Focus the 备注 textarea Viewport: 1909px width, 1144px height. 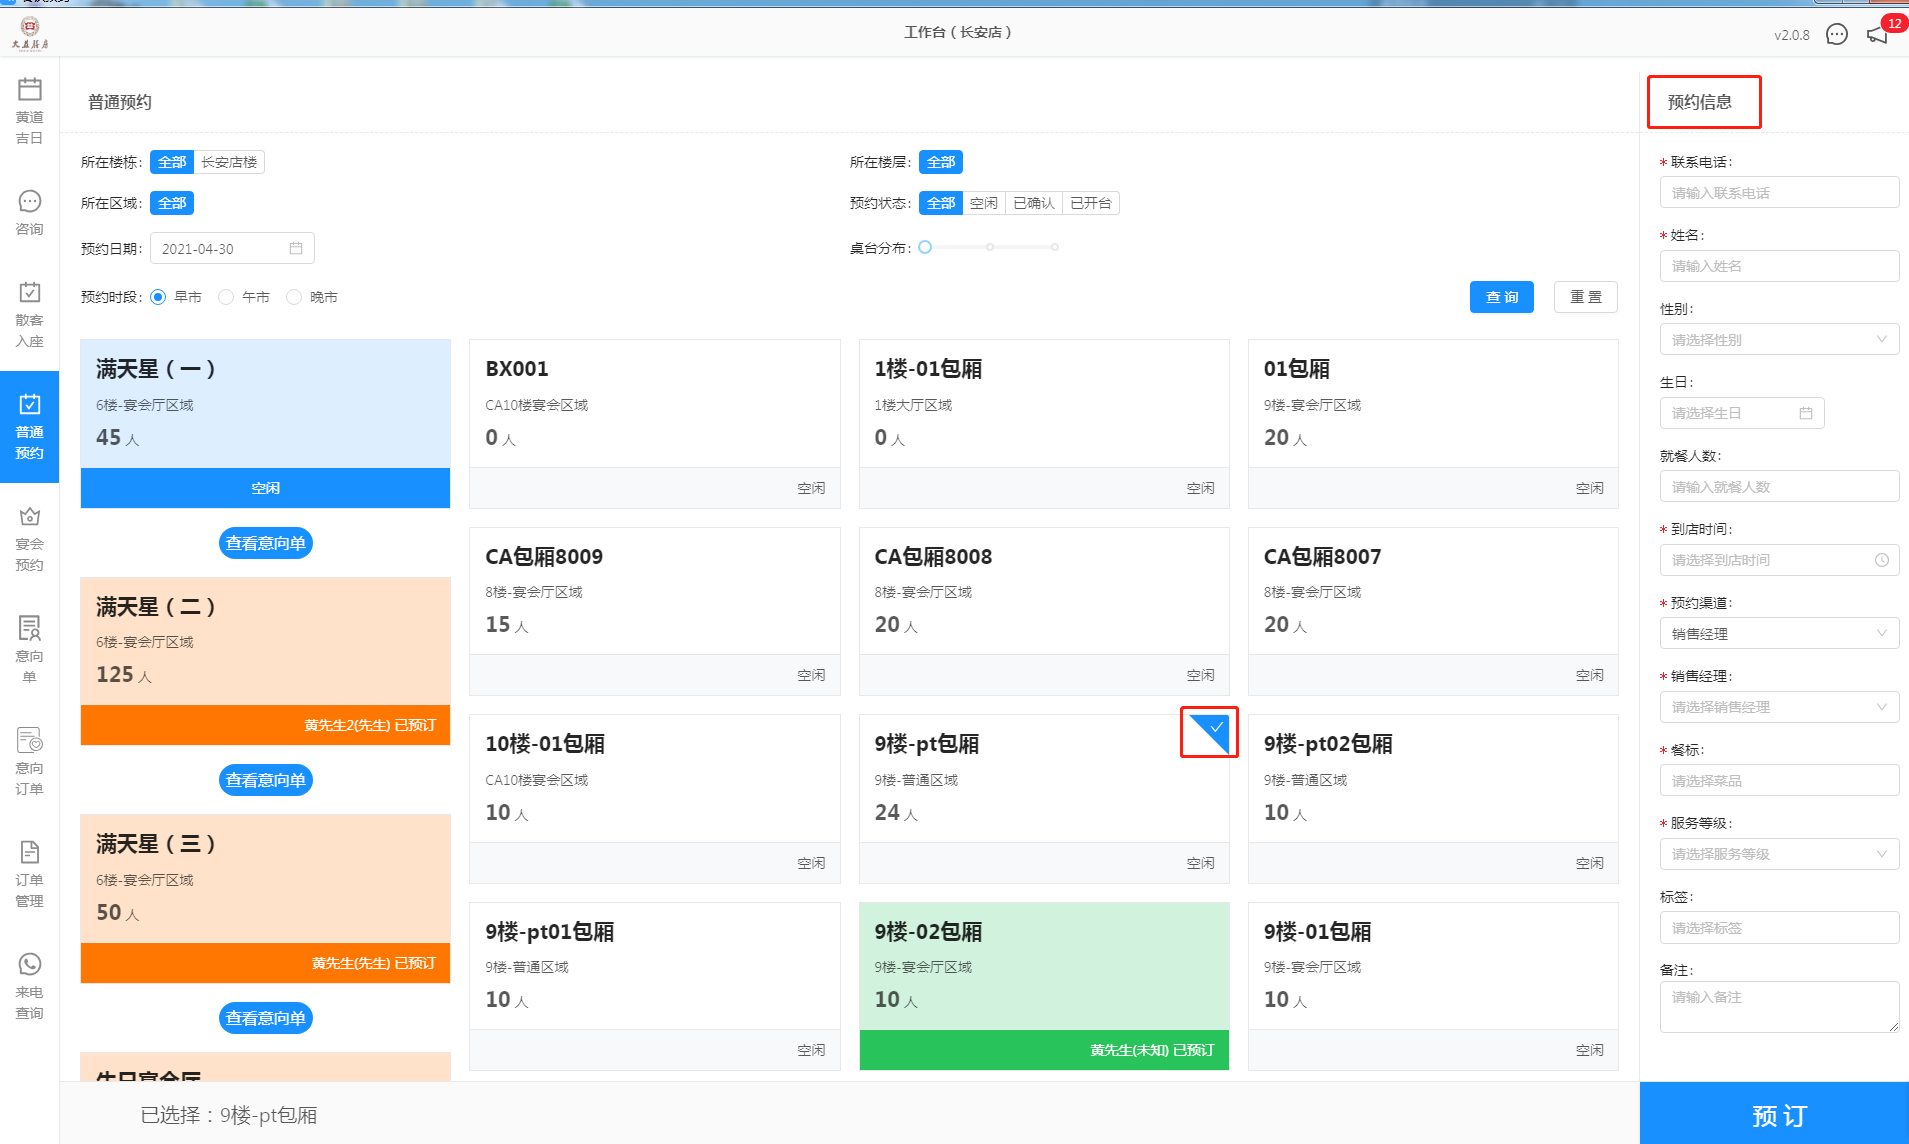(1779, 1007)
